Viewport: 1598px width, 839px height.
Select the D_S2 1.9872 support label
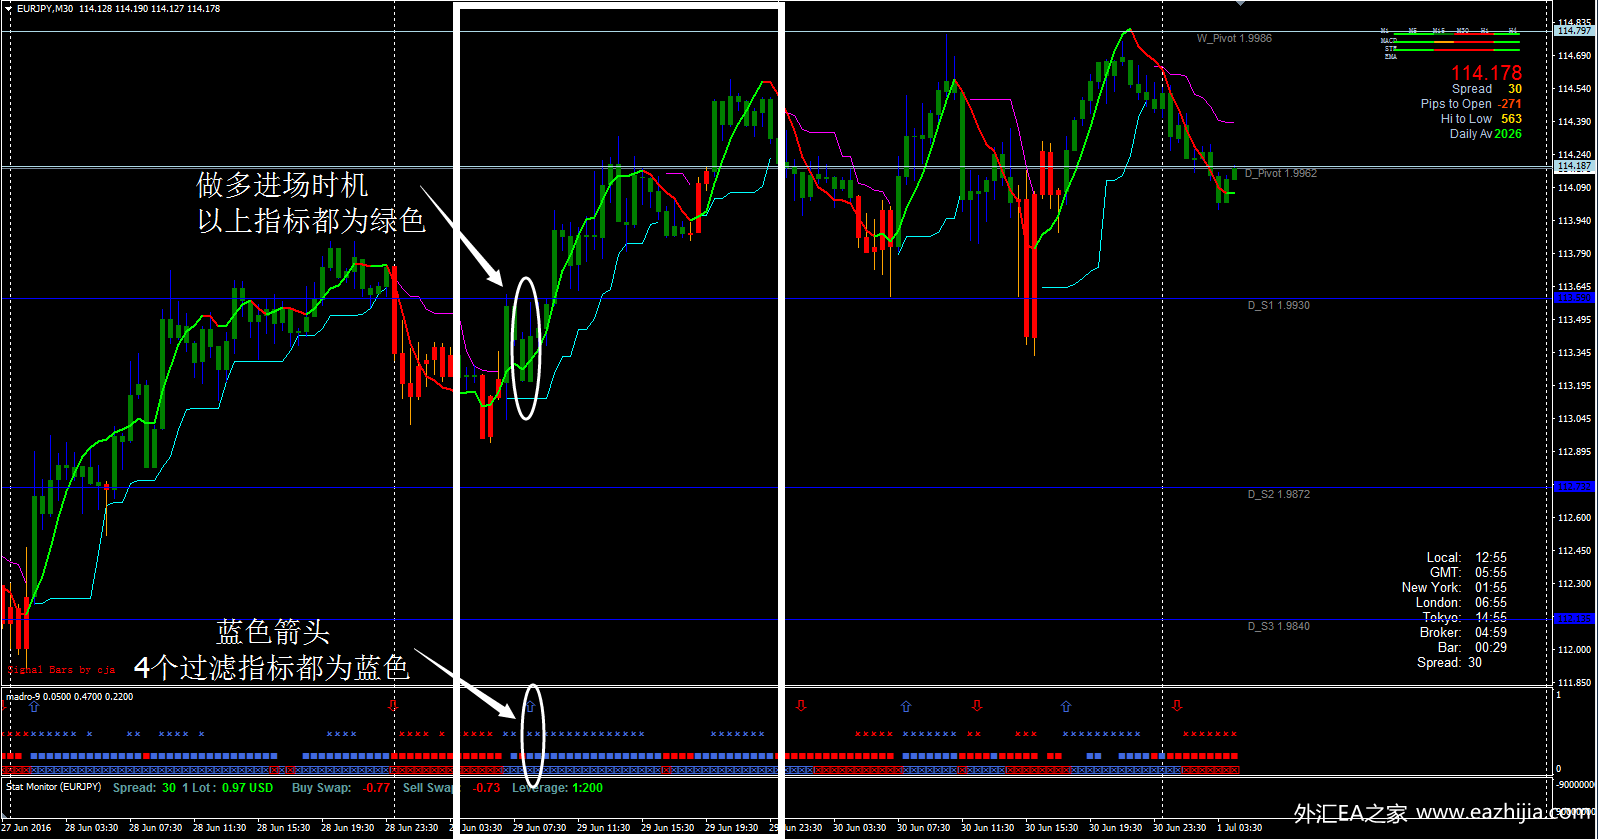click(x=1279, y=494)
